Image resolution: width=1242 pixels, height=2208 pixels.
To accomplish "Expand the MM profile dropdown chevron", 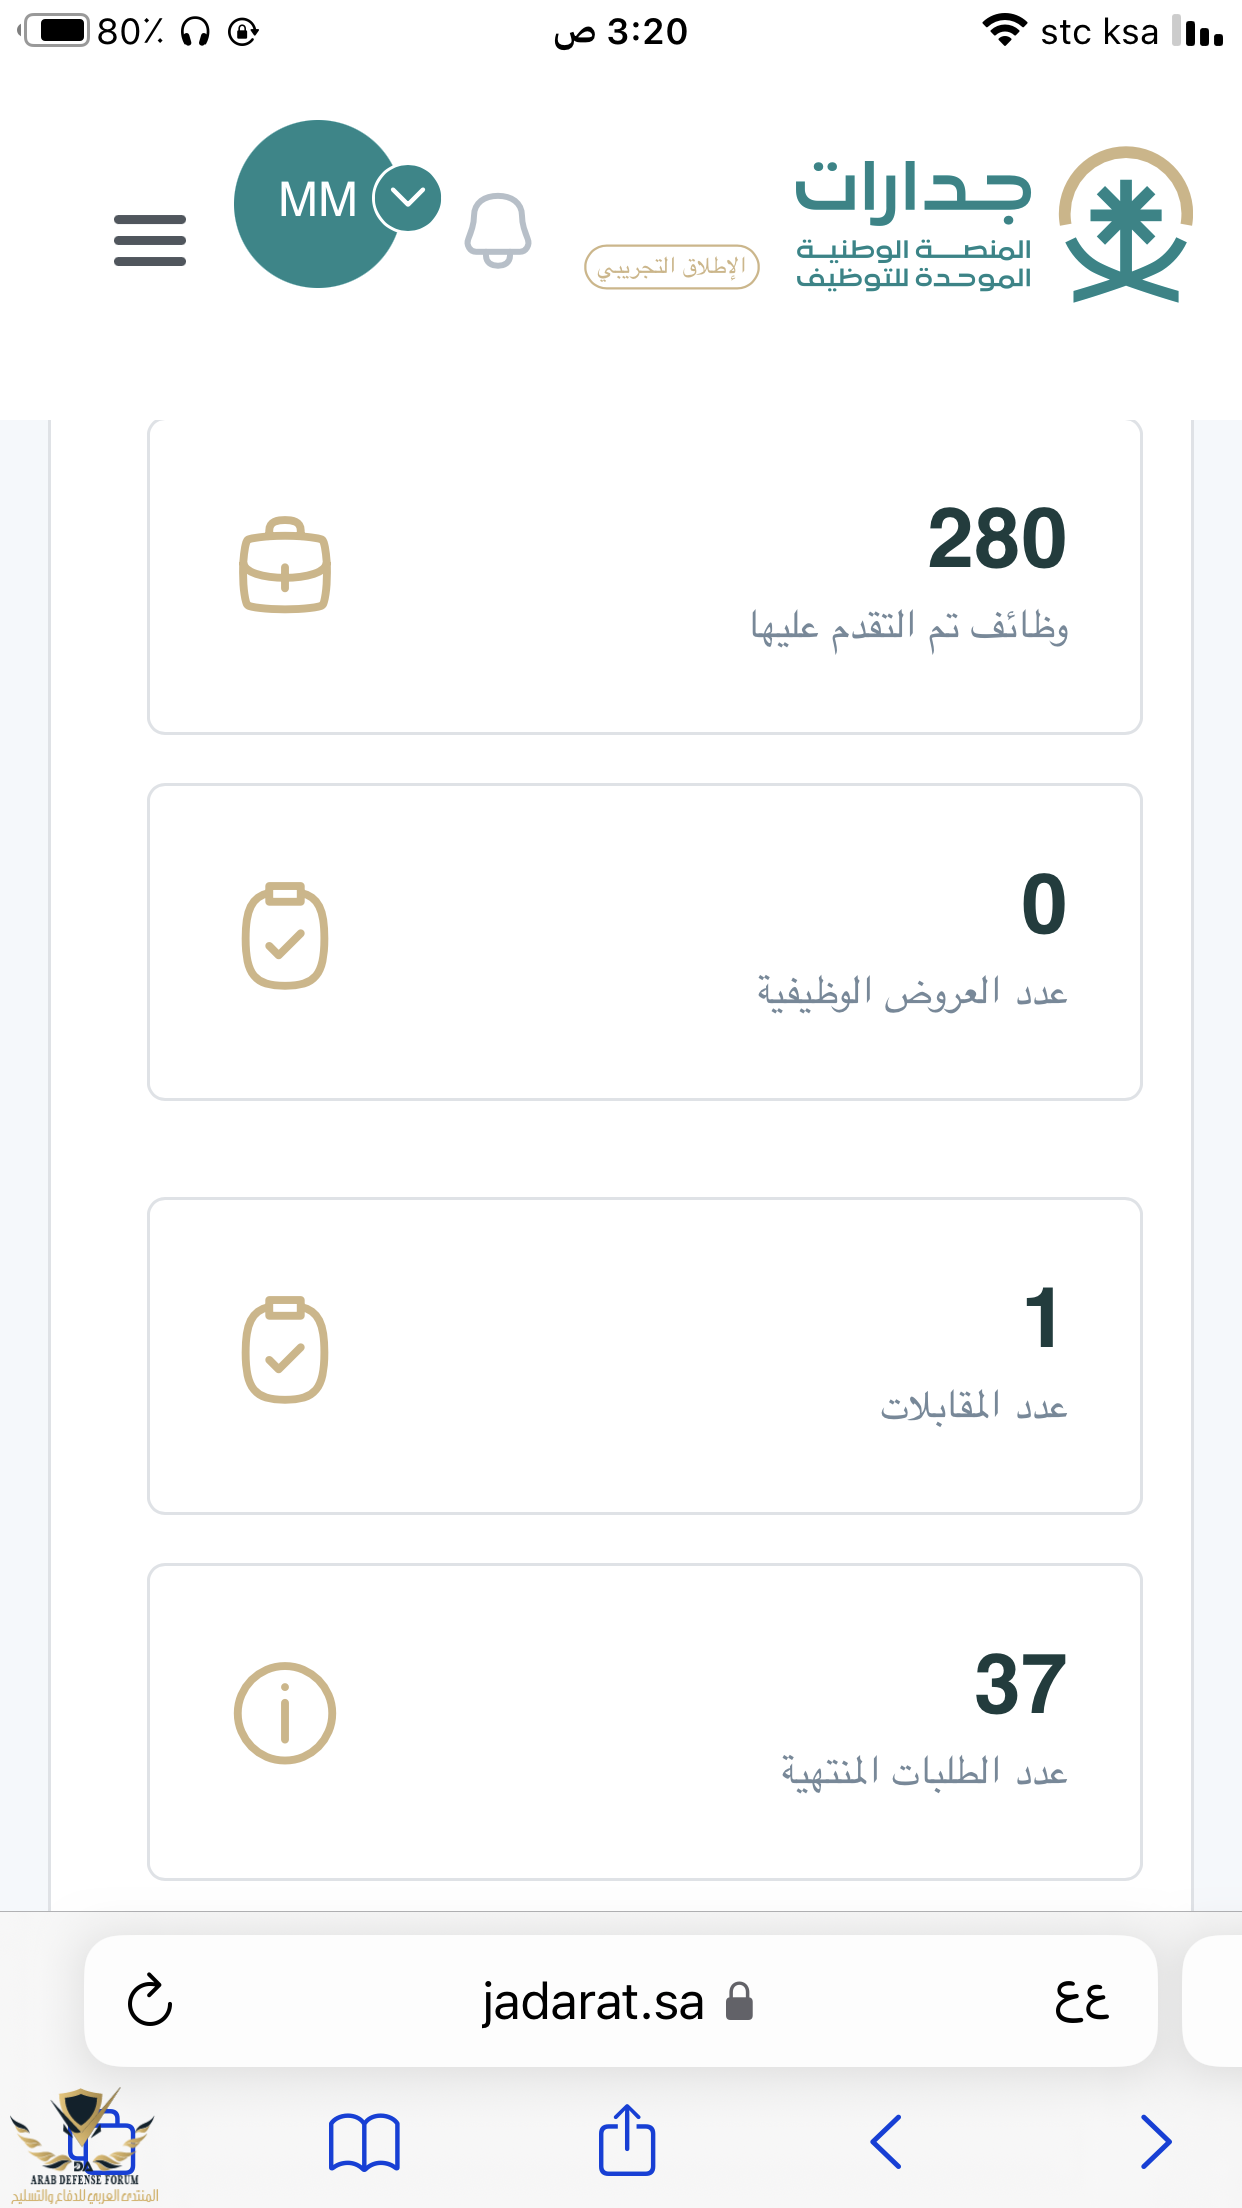I will pyautogui.click(x=408, y=197).
